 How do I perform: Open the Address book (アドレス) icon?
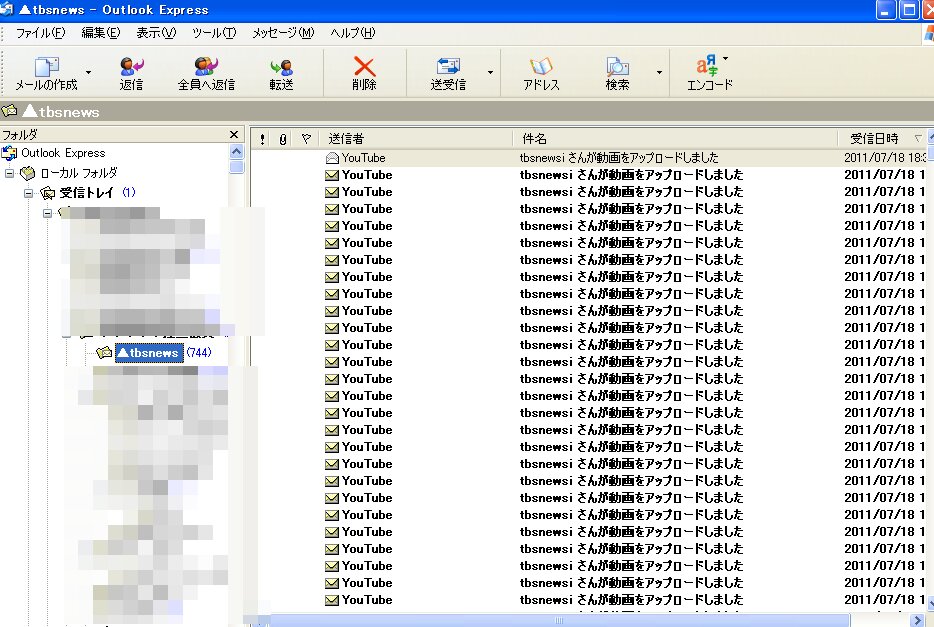pos(541,67)
